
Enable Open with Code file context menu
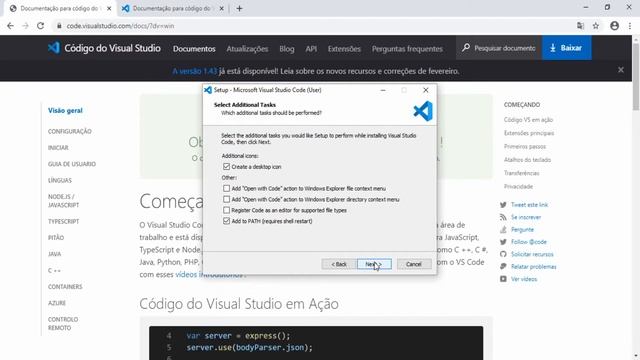pos(227,188)
